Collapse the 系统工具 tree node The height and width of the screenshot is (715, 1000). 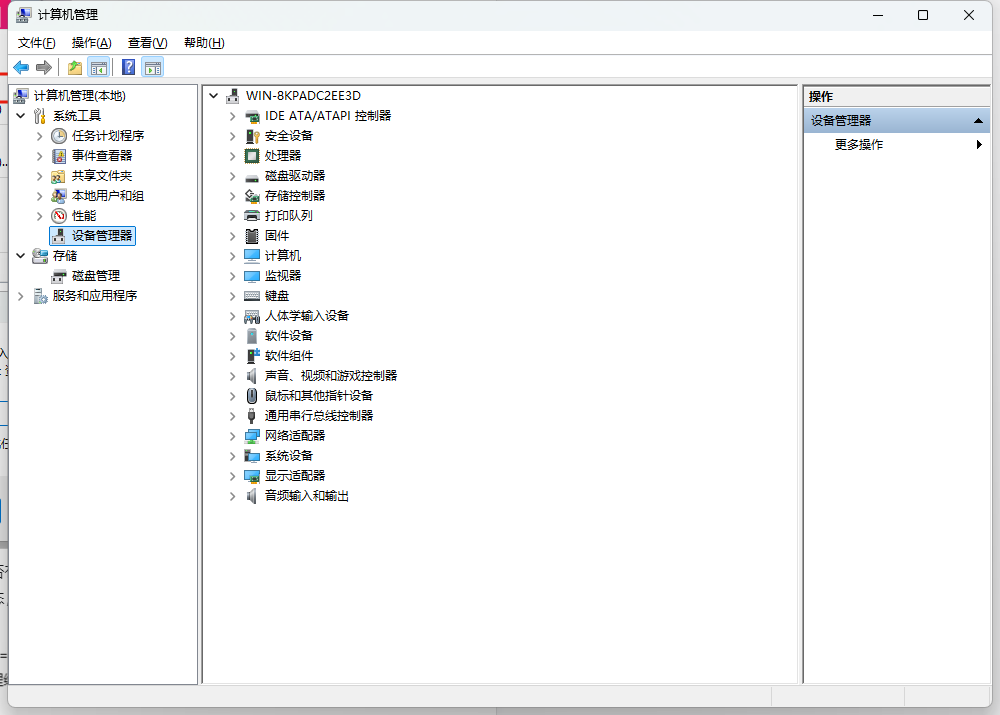coord(21,116)
